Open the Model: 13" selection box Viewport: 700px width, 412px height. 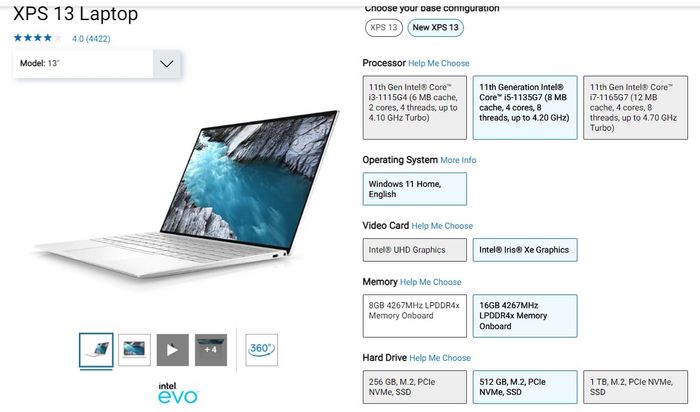(97, 64)
